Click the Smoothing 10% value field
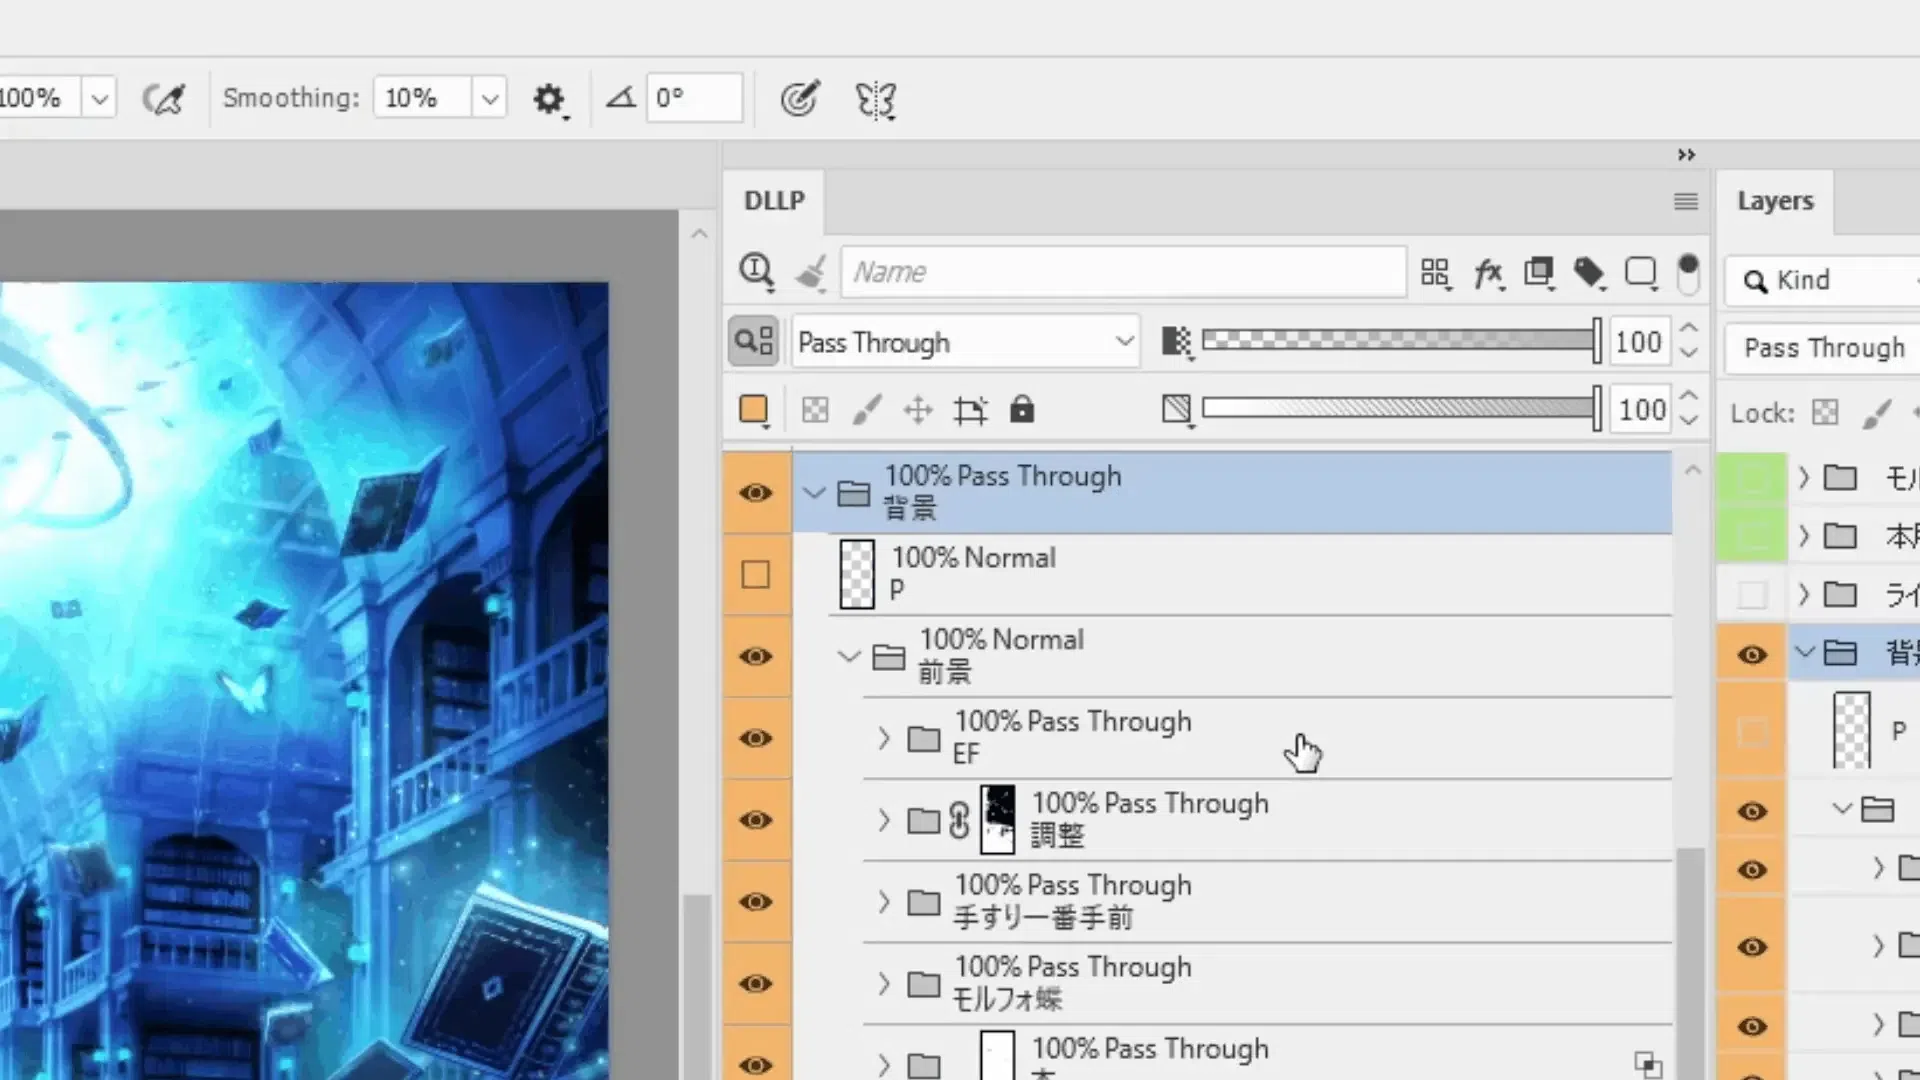The height and width of the screenshot is (1080, 1920). (x=422, y=98)
